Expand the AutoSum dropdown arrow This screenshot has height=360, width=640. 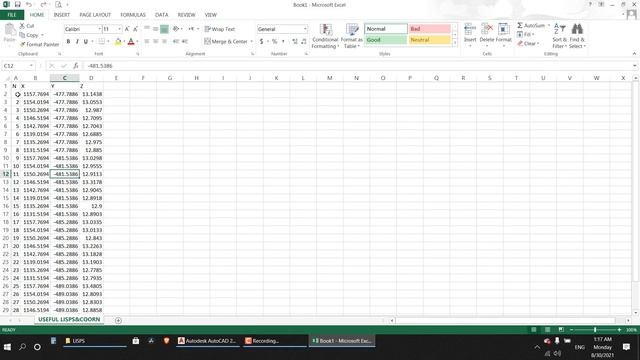(549, 25)
